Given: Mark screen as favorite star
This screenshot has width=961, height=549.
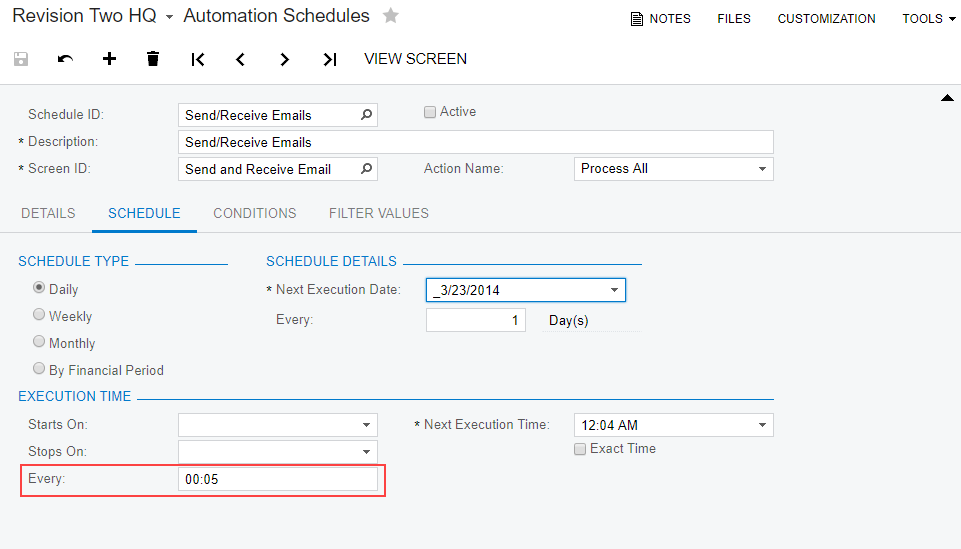Looking at the screenshot, I should 391,16.
